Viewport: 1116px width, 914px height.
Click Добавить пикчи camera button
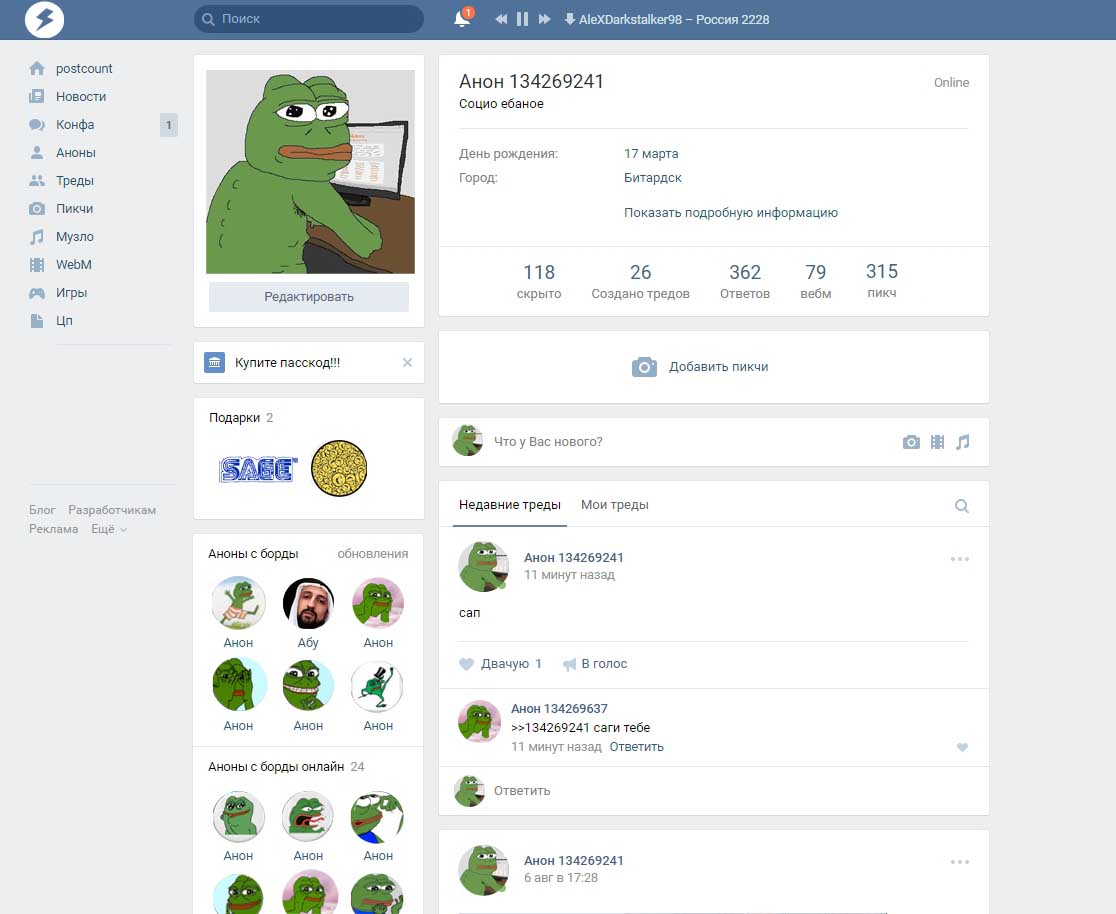(x=700, y=367)
